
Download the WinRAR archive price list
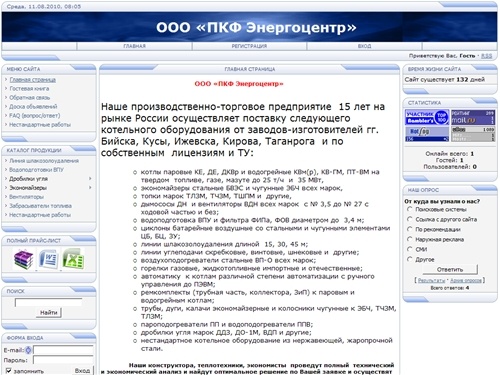coord(23,259)
